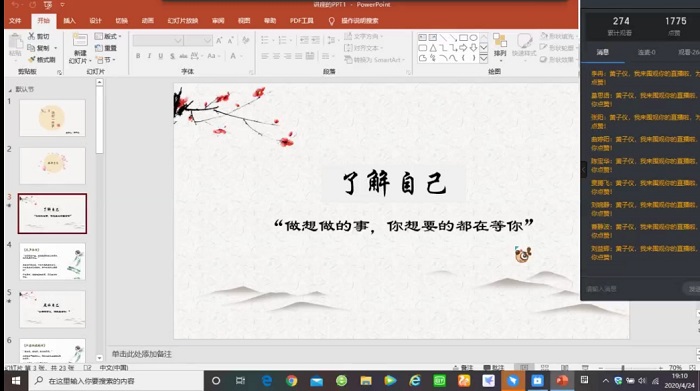
Task: Open the Mail app from taskbar
Action: pyautogui.click(x=316, y=381)
